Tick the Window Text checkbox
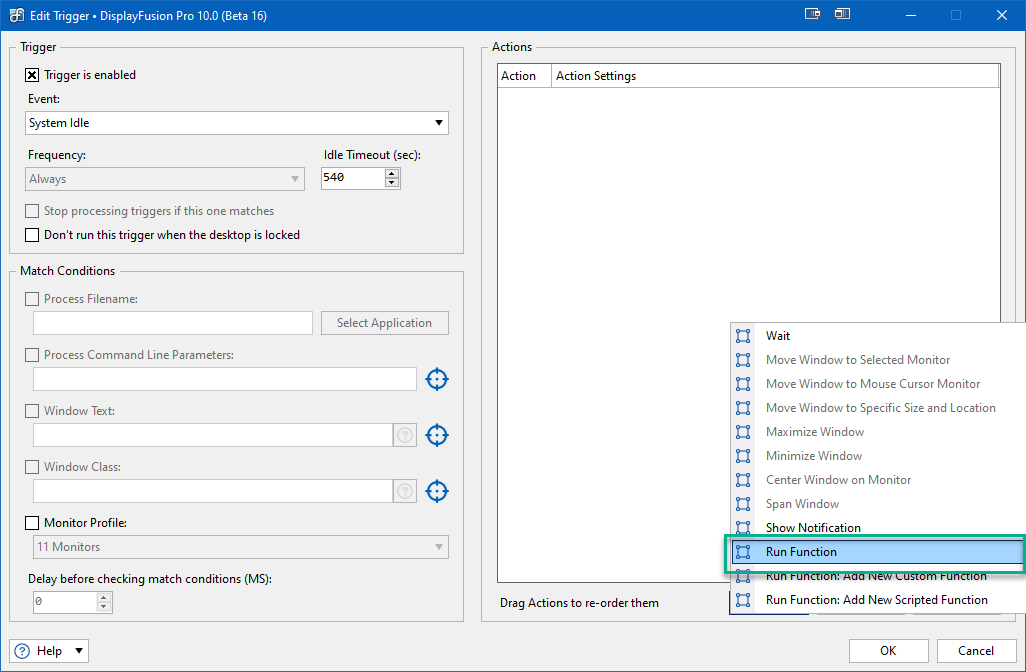 click(31, 411)
